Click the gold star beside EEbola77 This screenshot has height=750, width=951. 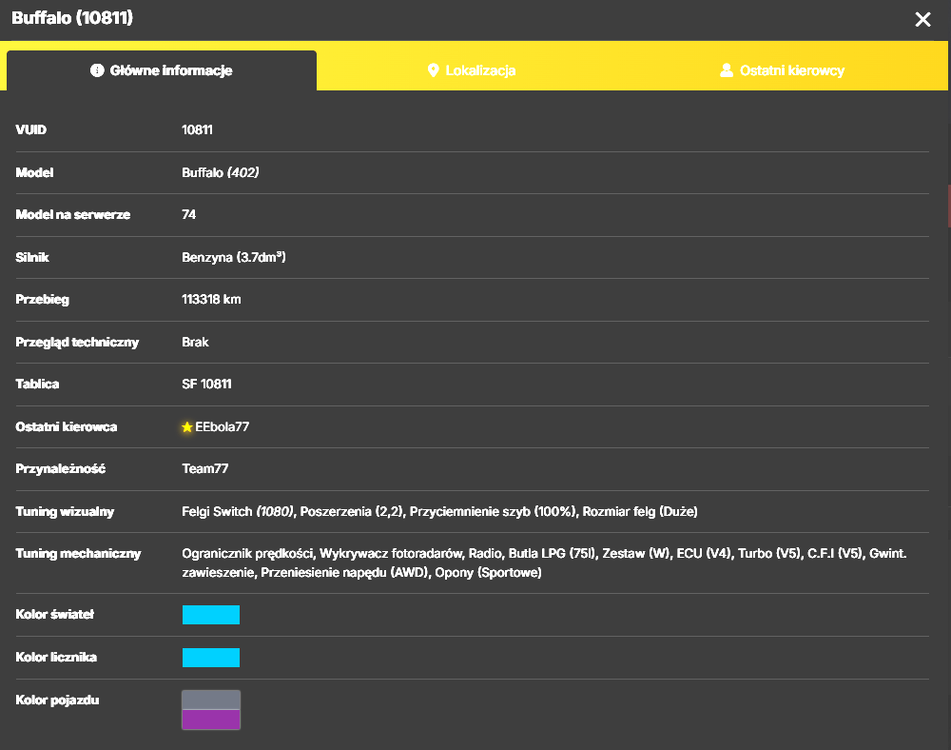click(187, 427)
